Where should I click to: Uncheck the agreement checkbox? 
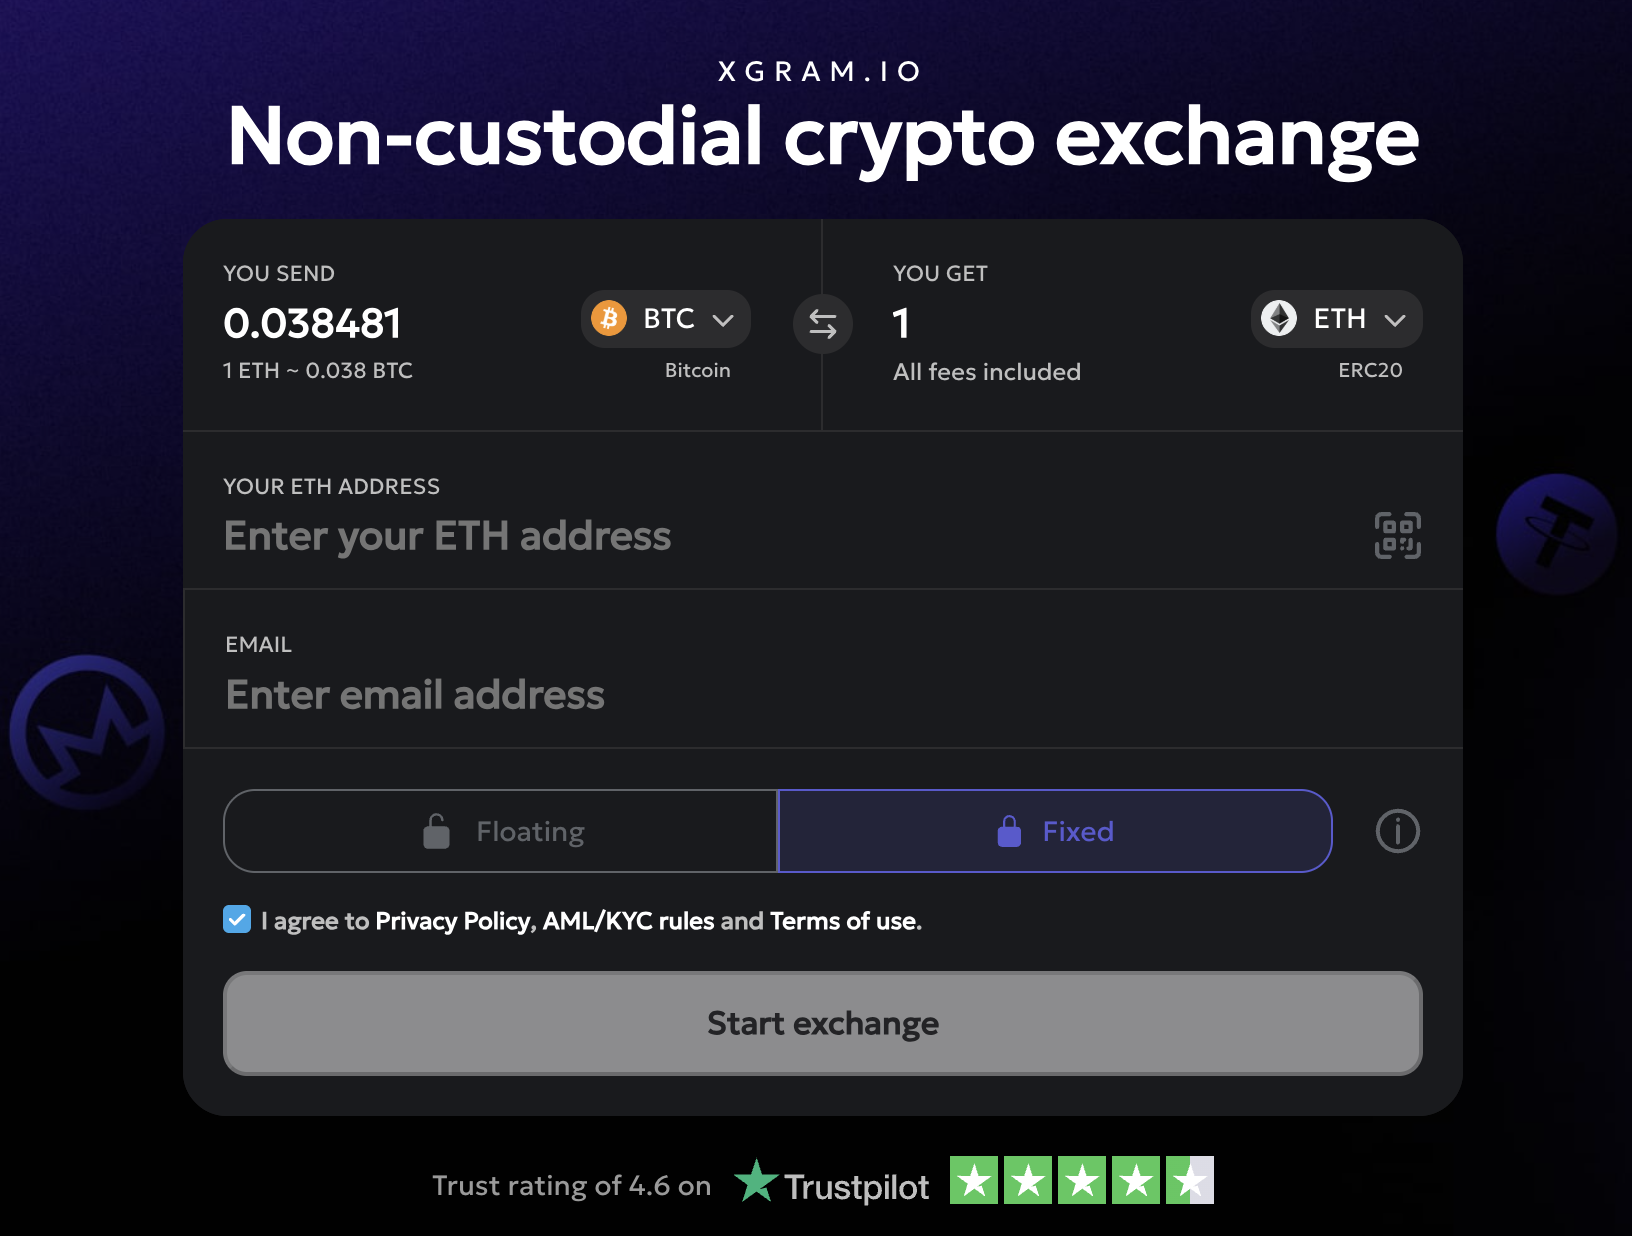pyautogui.click(x=237, y=919)
